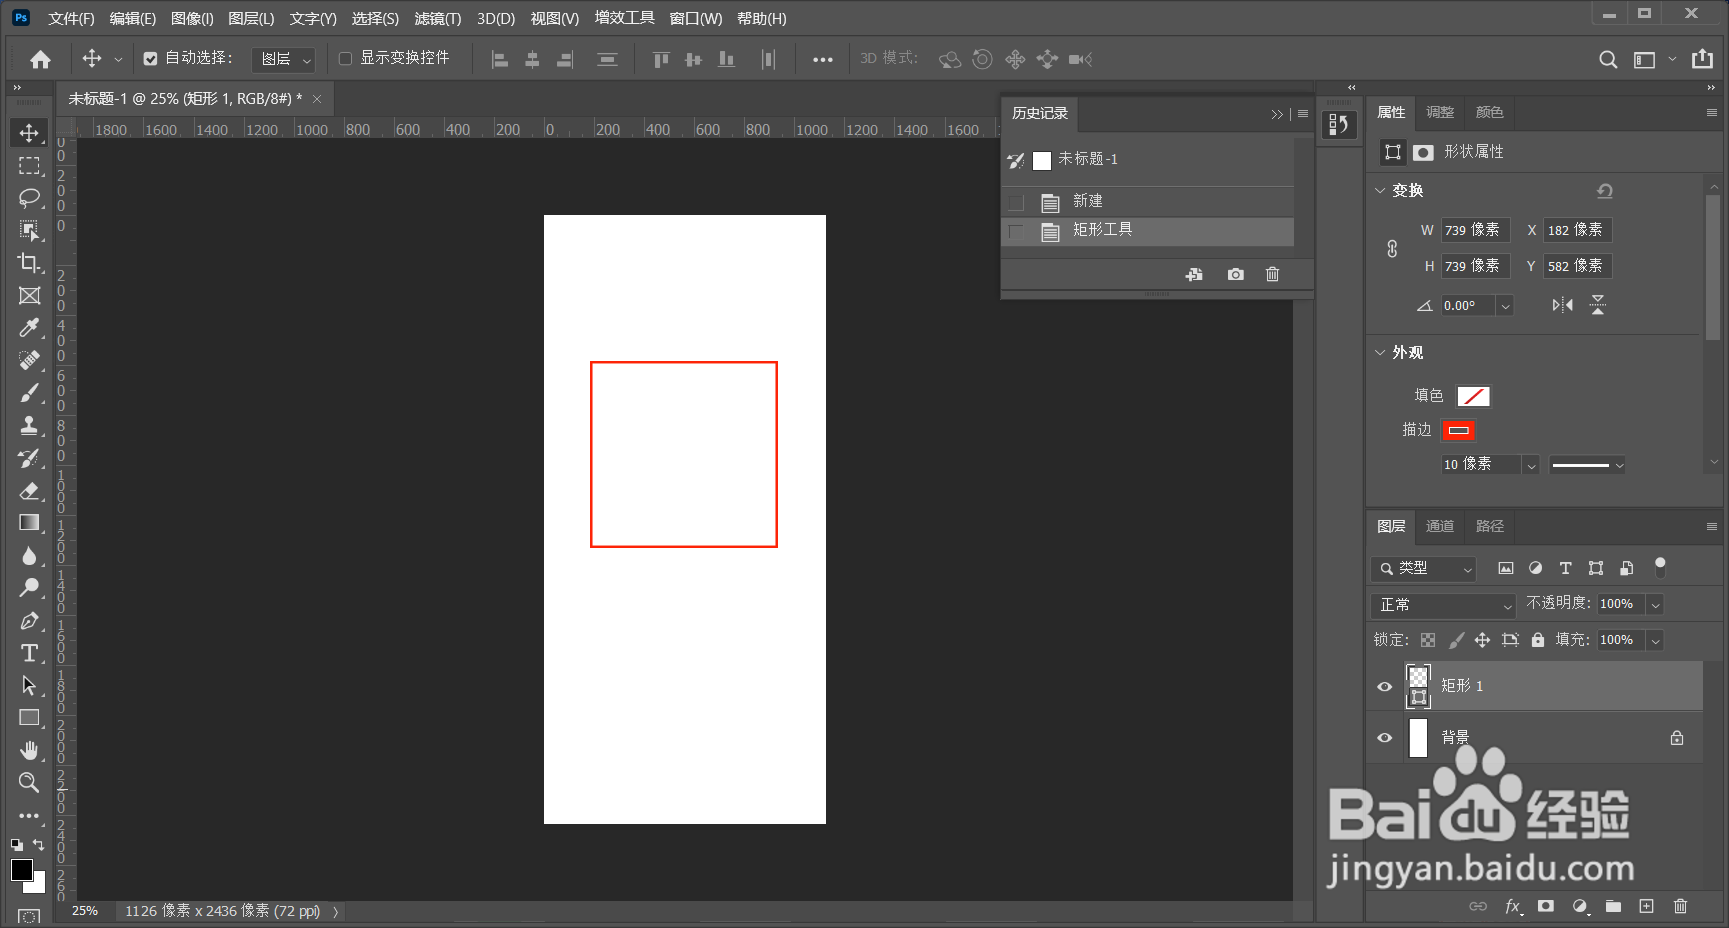This screenshot has height=928, width=1729.
Task: Open the stroke width dropdown arrow
Action: click(x=1531, y=465)
